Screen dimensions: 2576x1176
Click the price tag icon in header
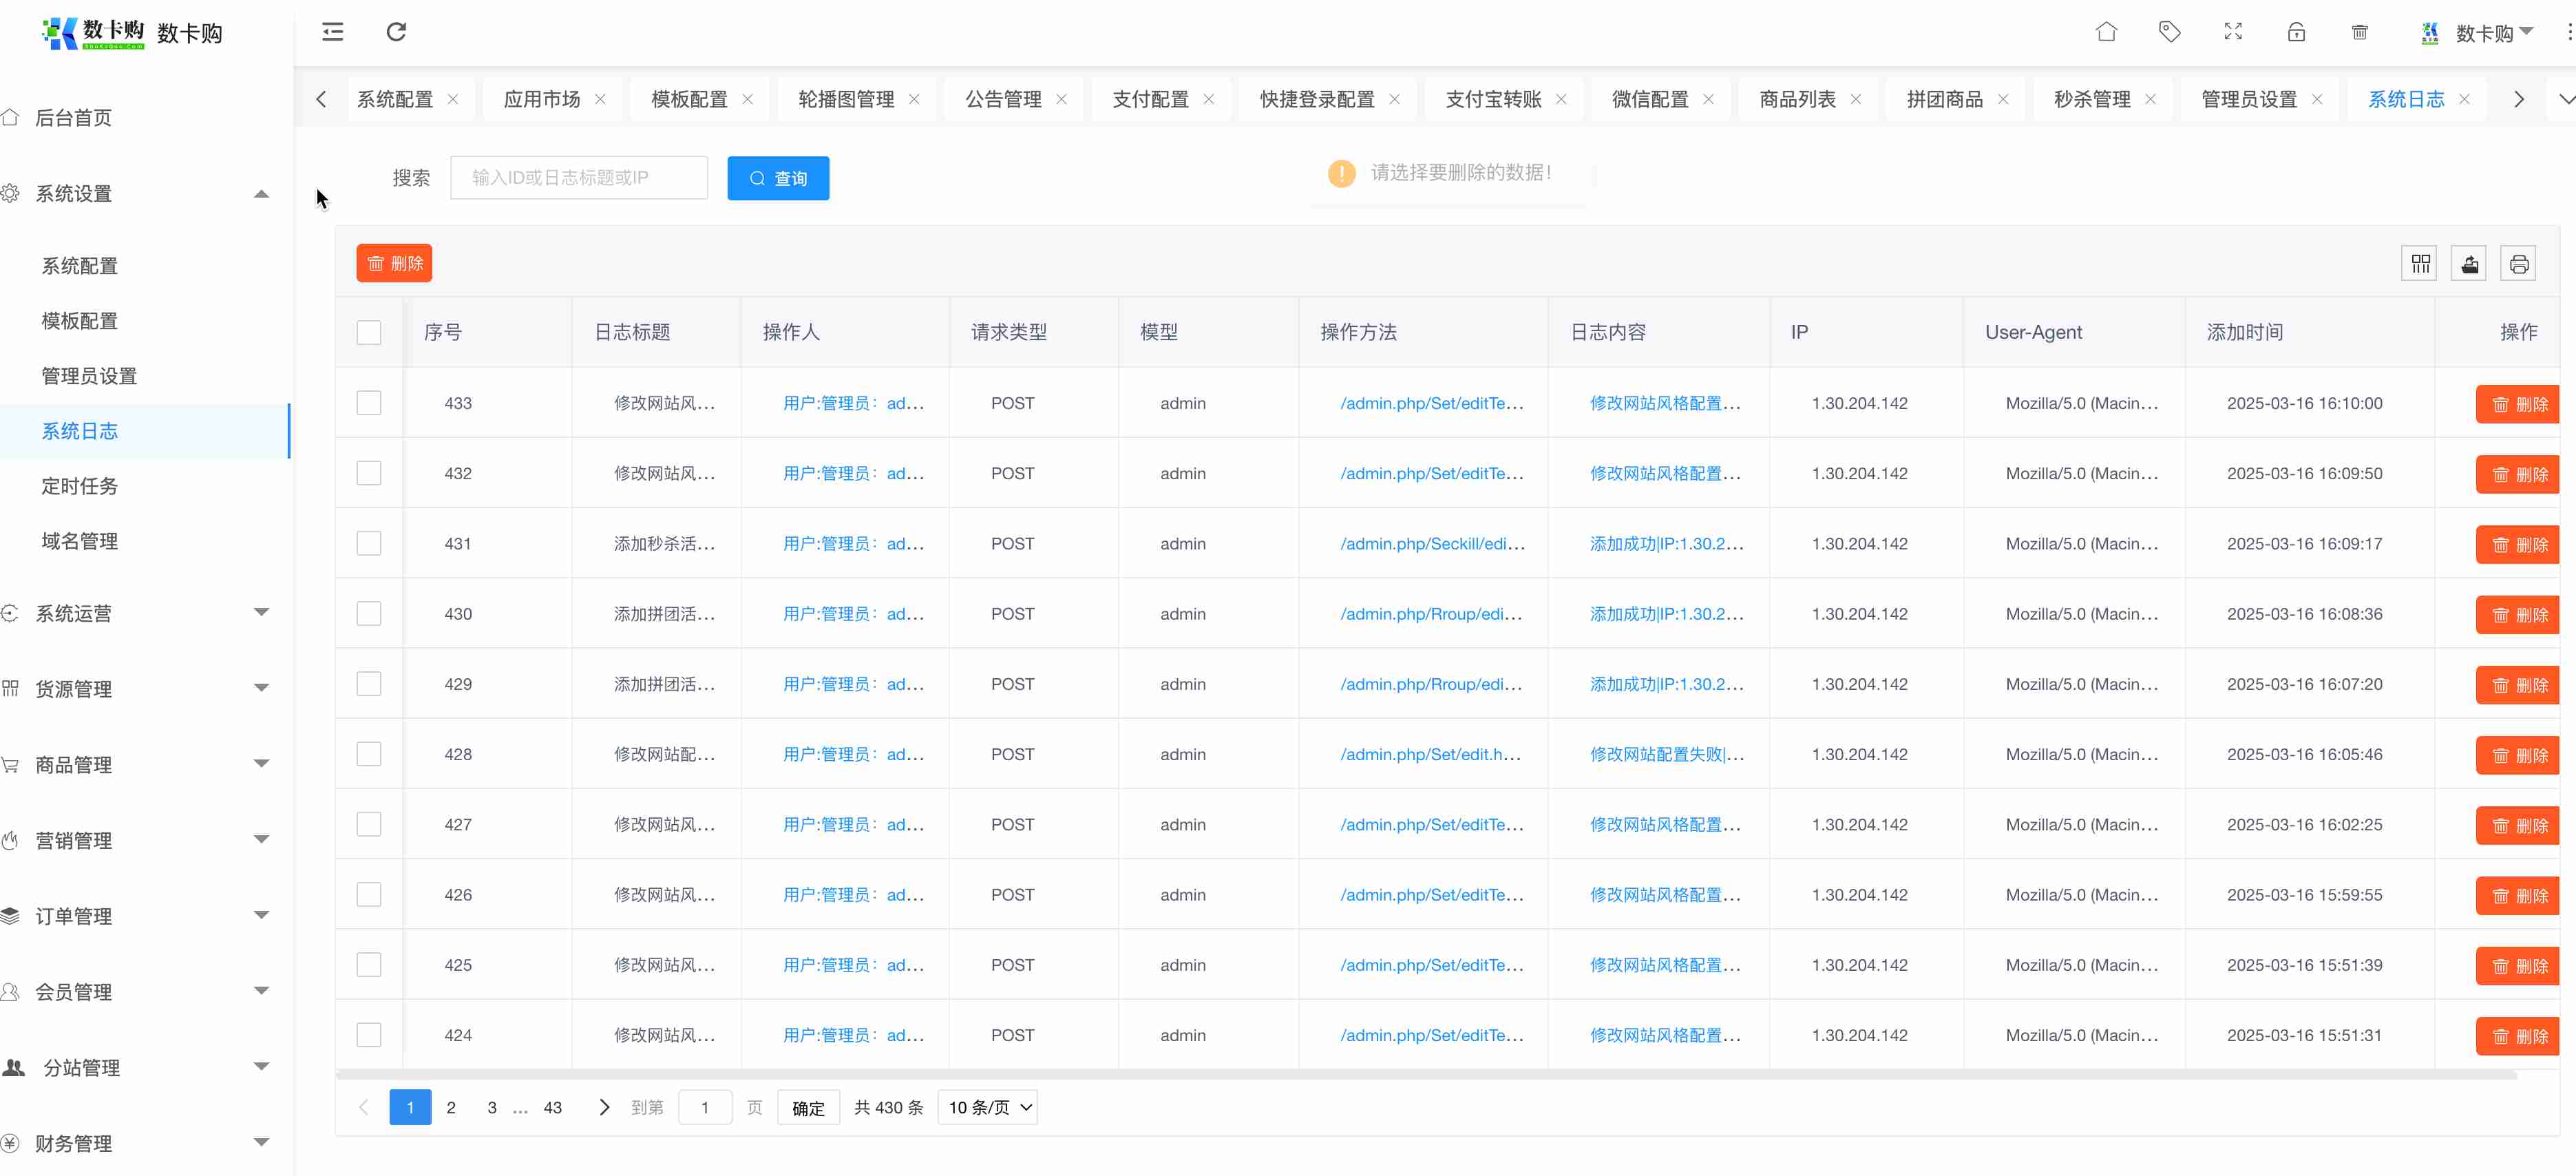click(x=2169, y=32)
